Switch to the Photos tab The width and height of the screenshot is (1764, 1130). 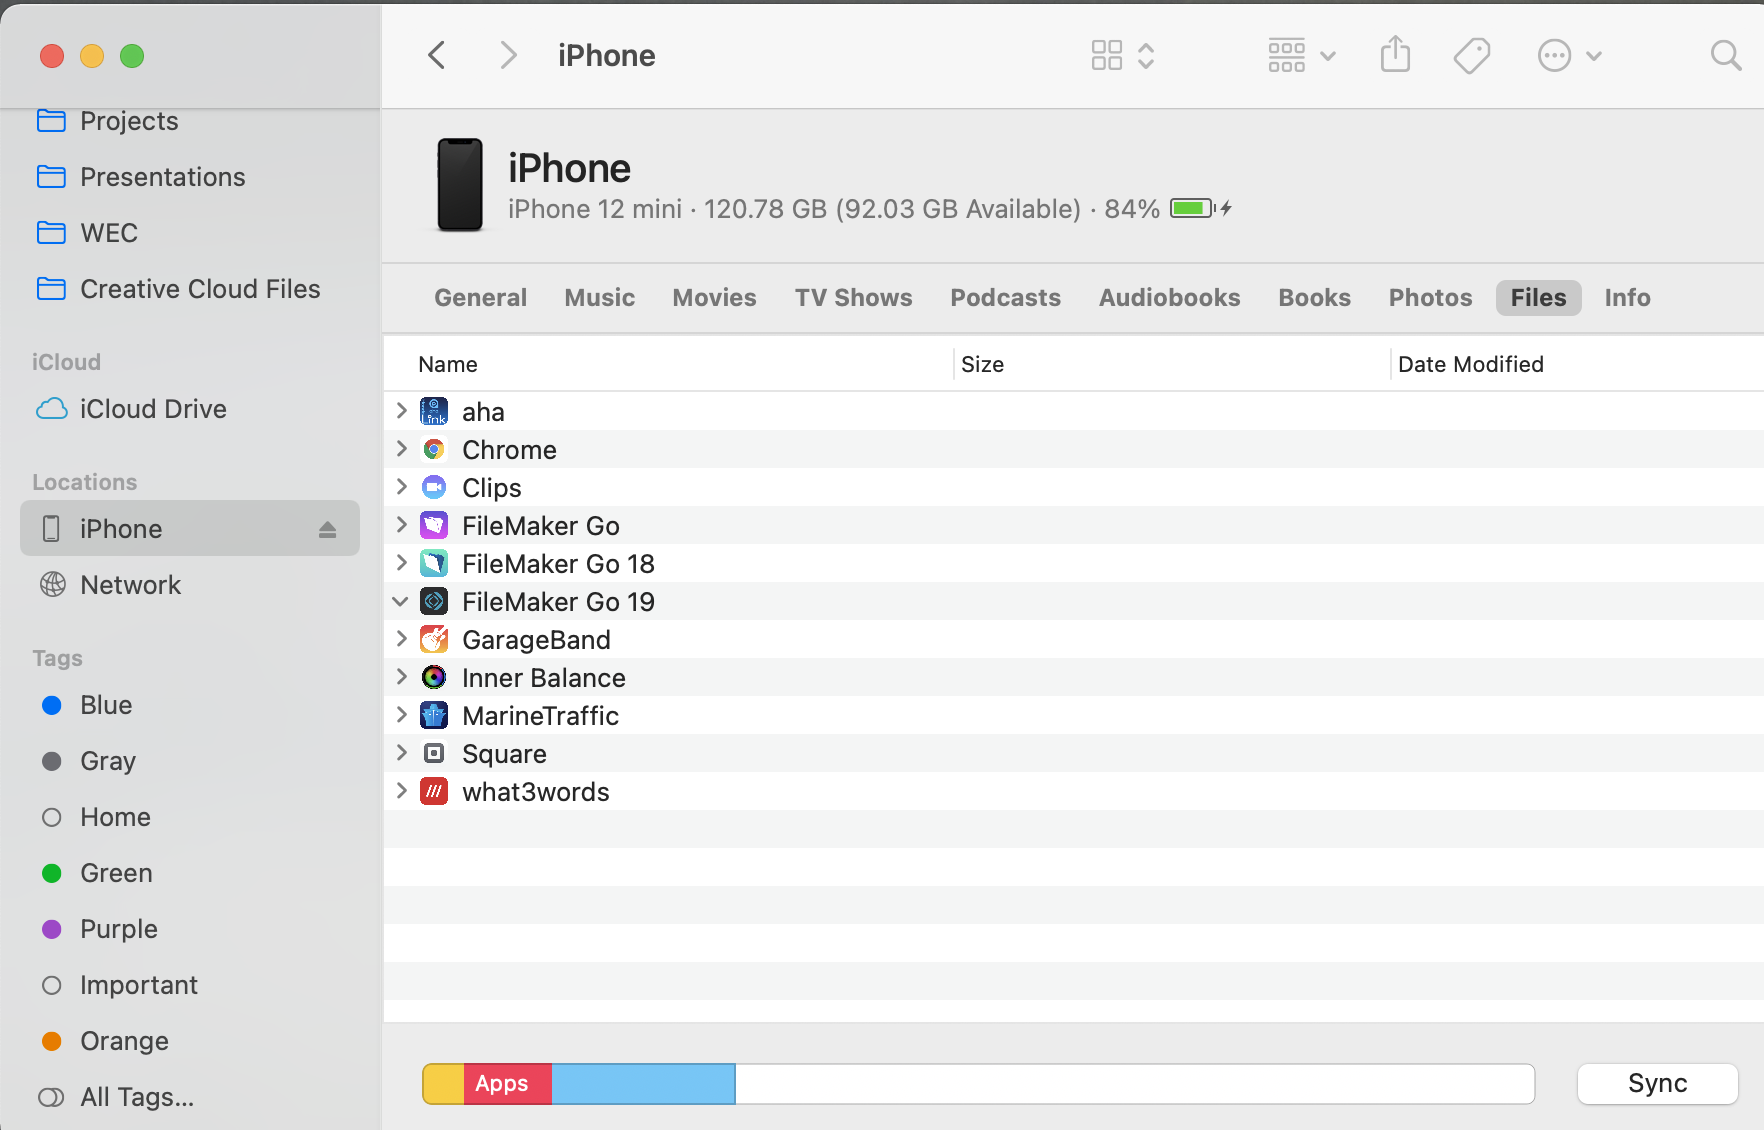point(1430,298)
